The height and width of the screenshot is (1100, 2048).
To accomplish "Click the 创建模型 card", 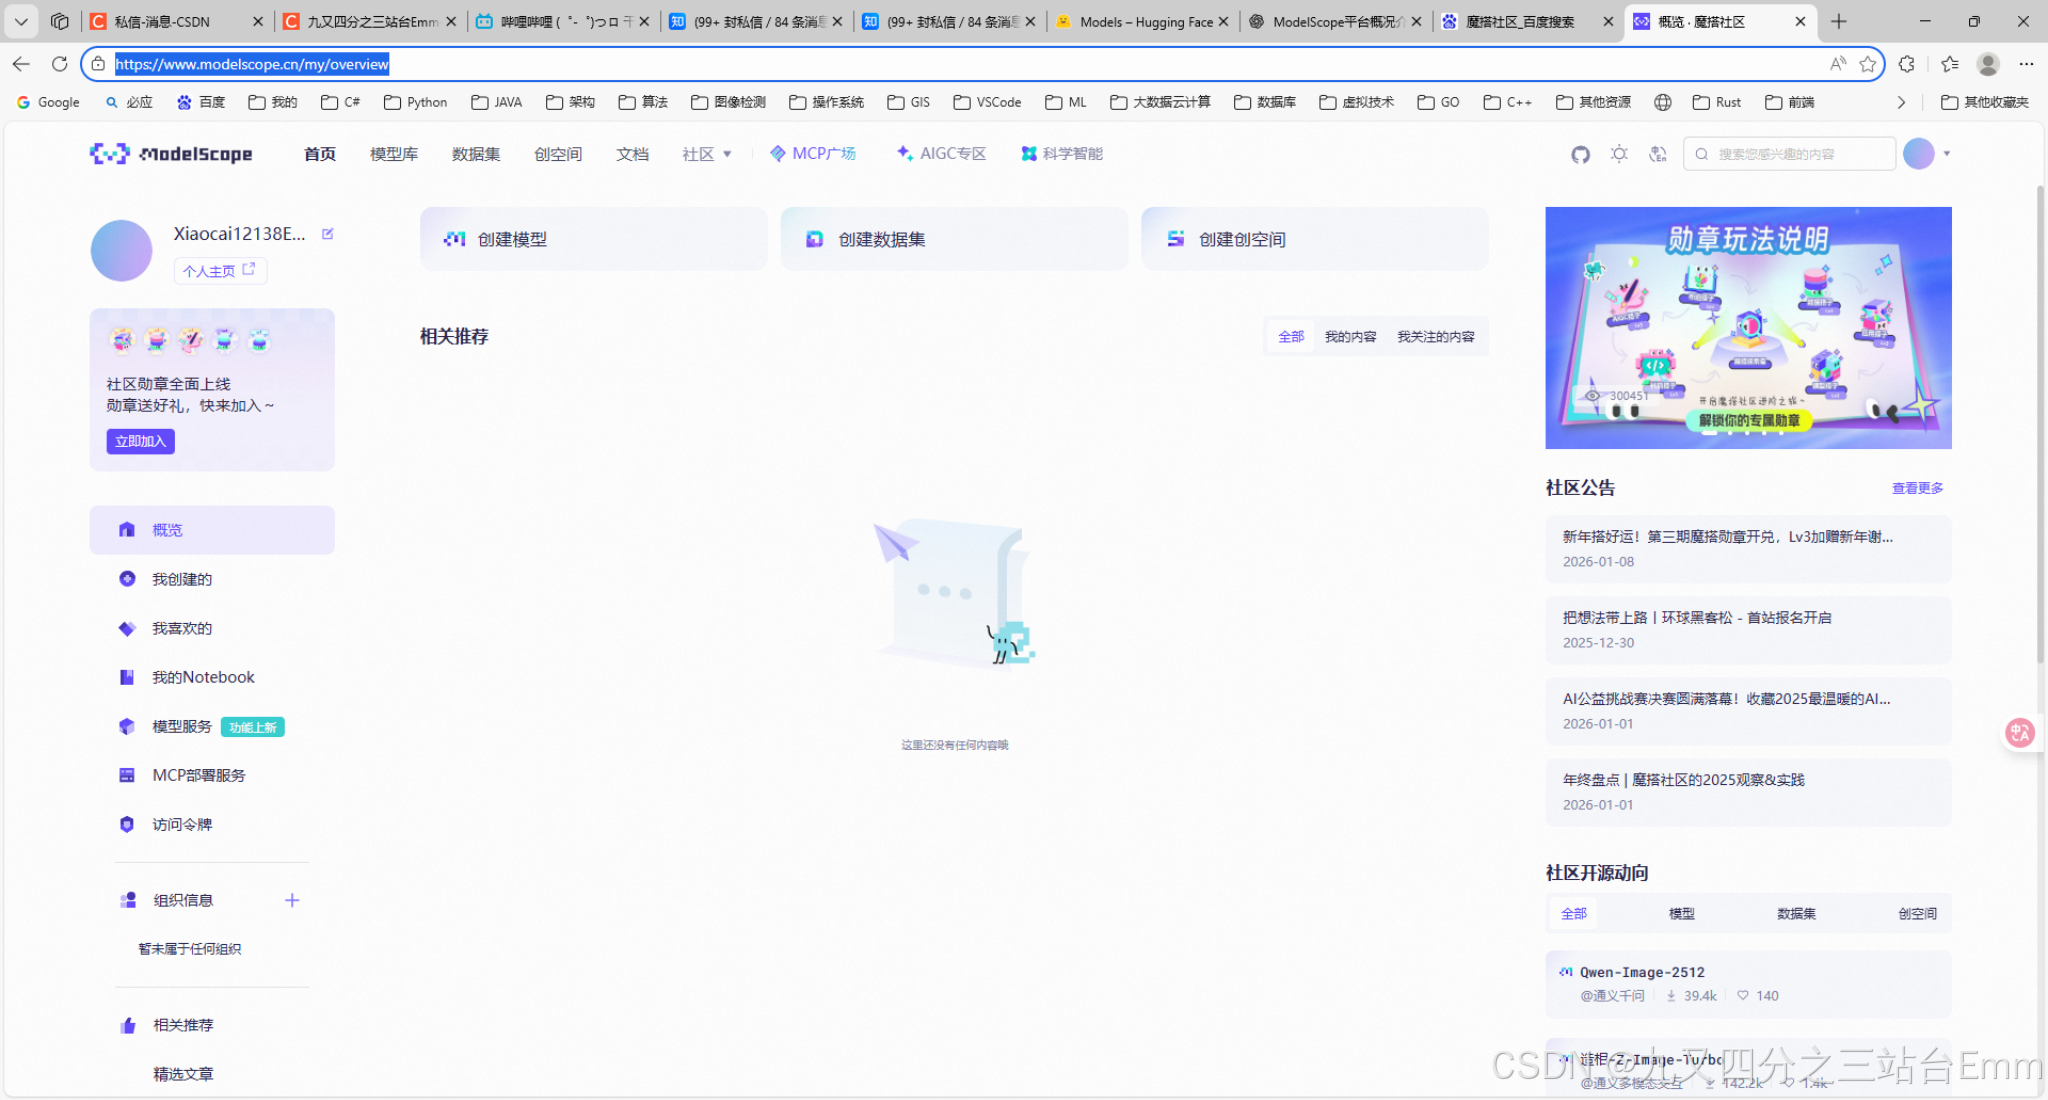I will 593,239.
